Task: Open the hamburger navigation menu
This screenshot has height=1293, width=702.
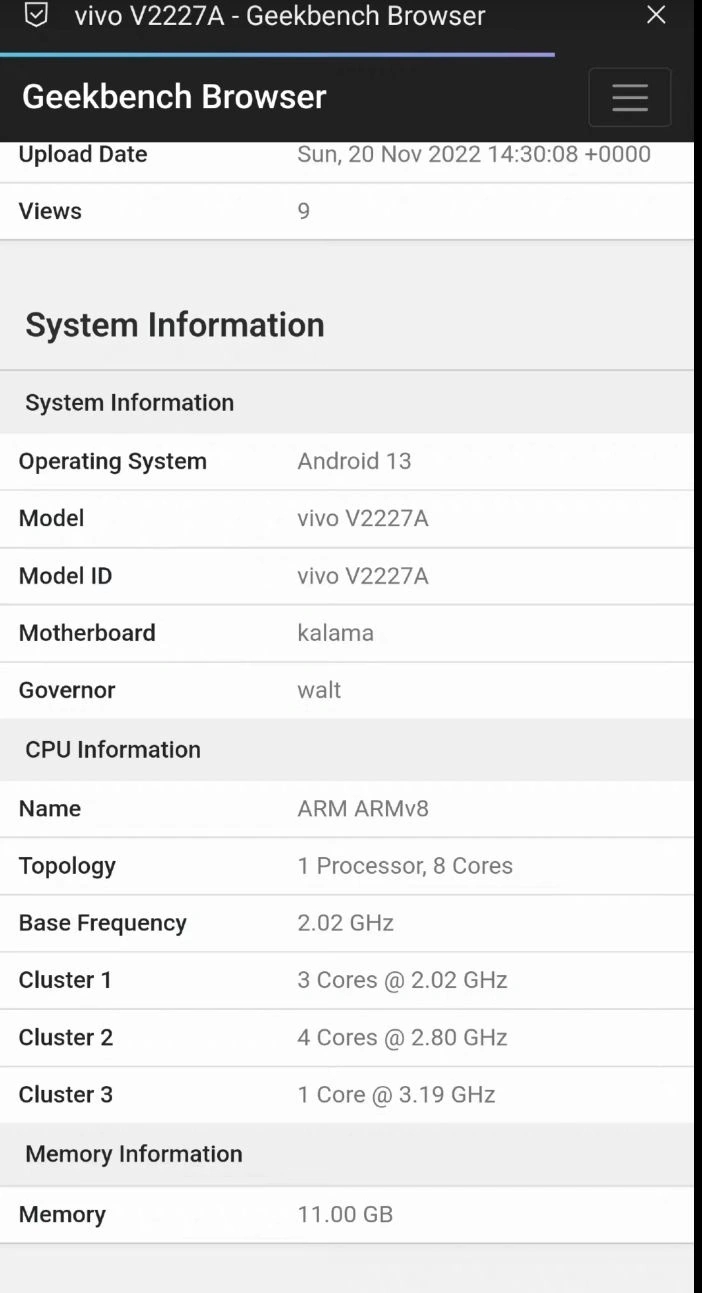Action: (x=629, y=97)
